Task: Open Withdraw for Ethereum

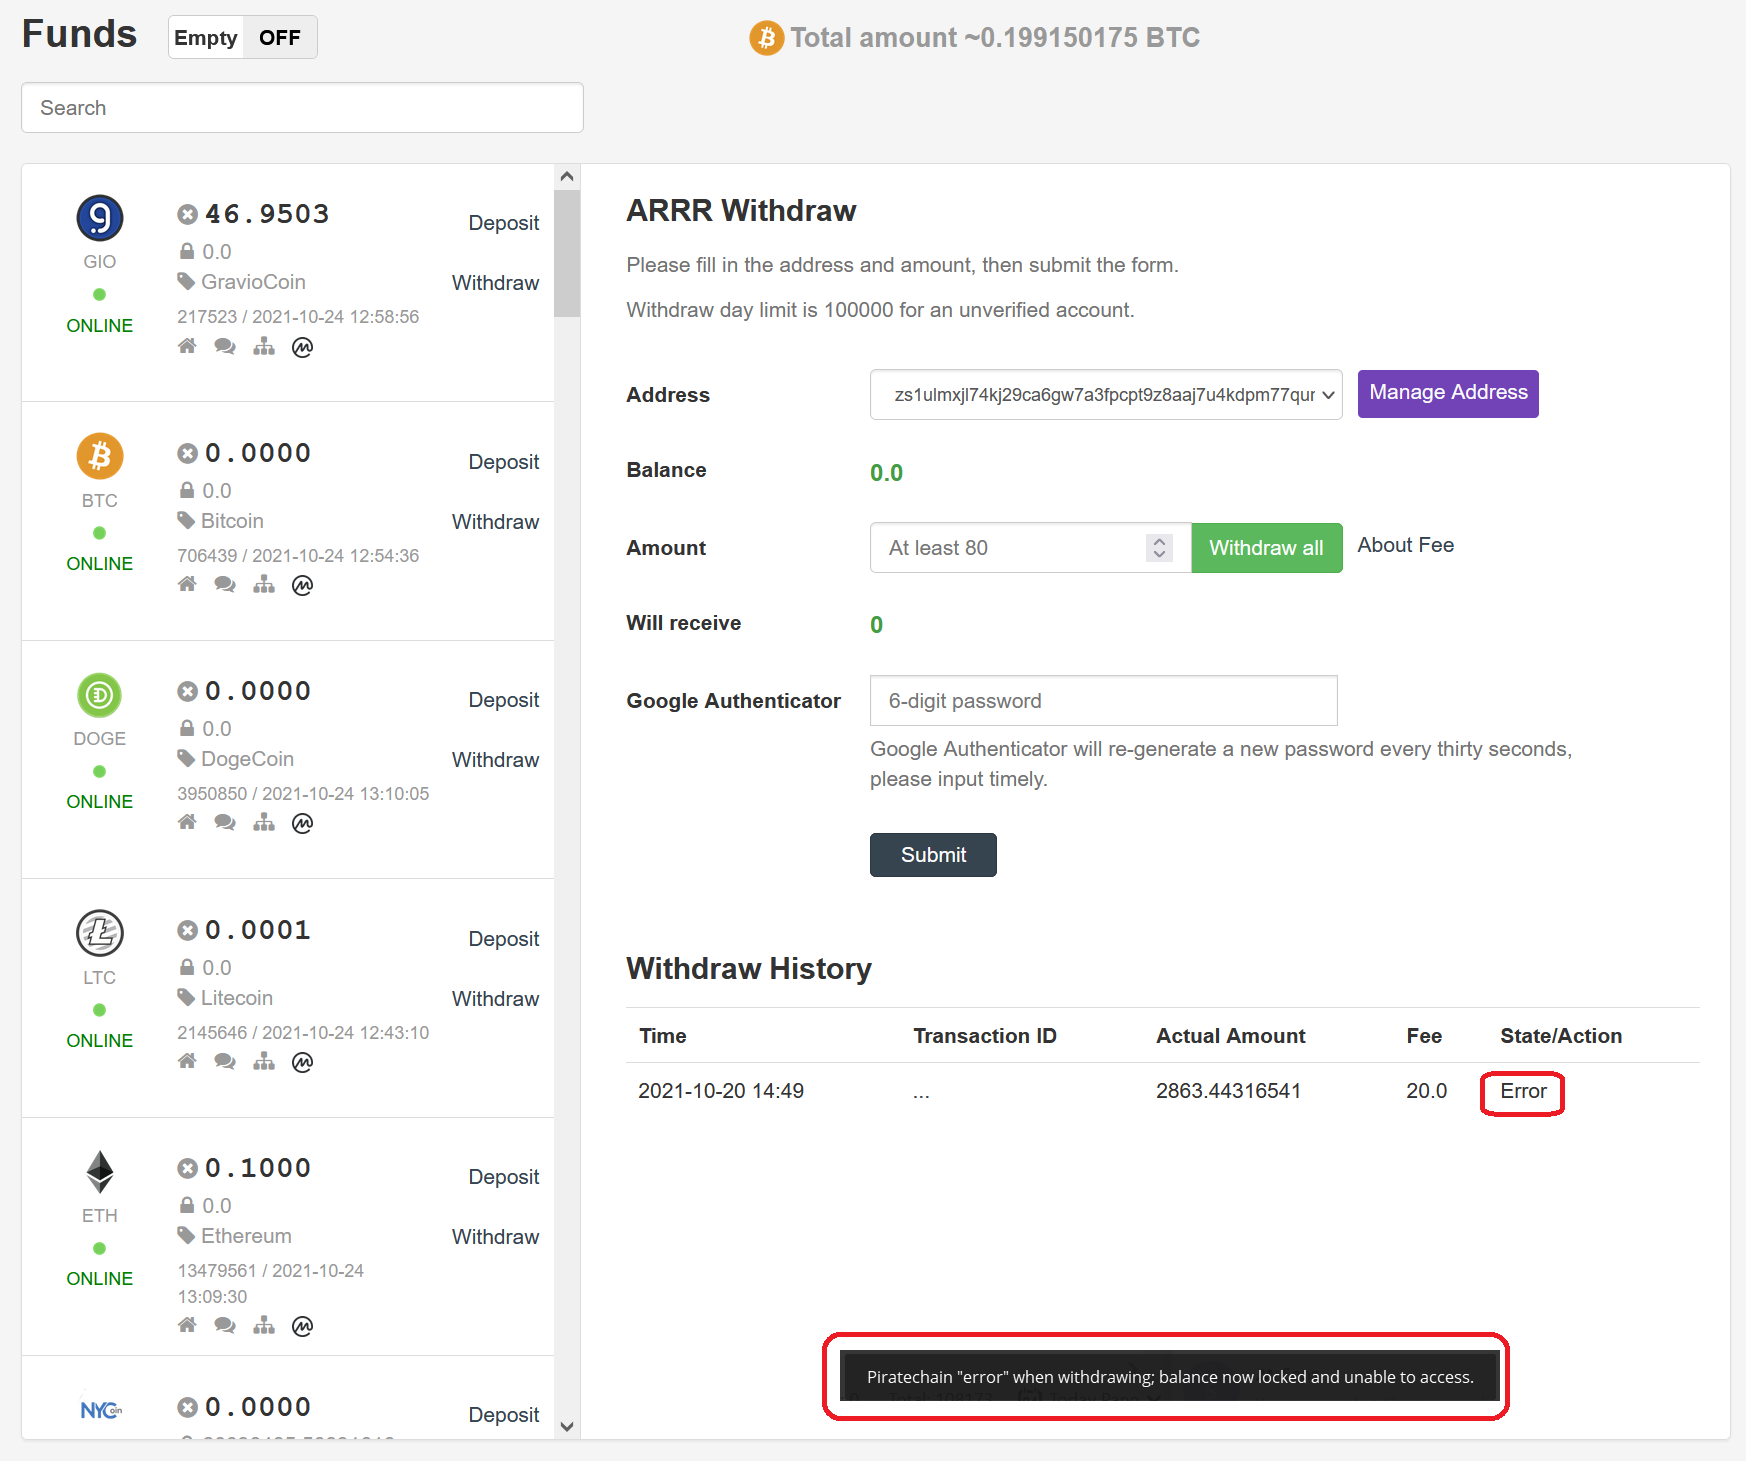Action: [495, 1237]
